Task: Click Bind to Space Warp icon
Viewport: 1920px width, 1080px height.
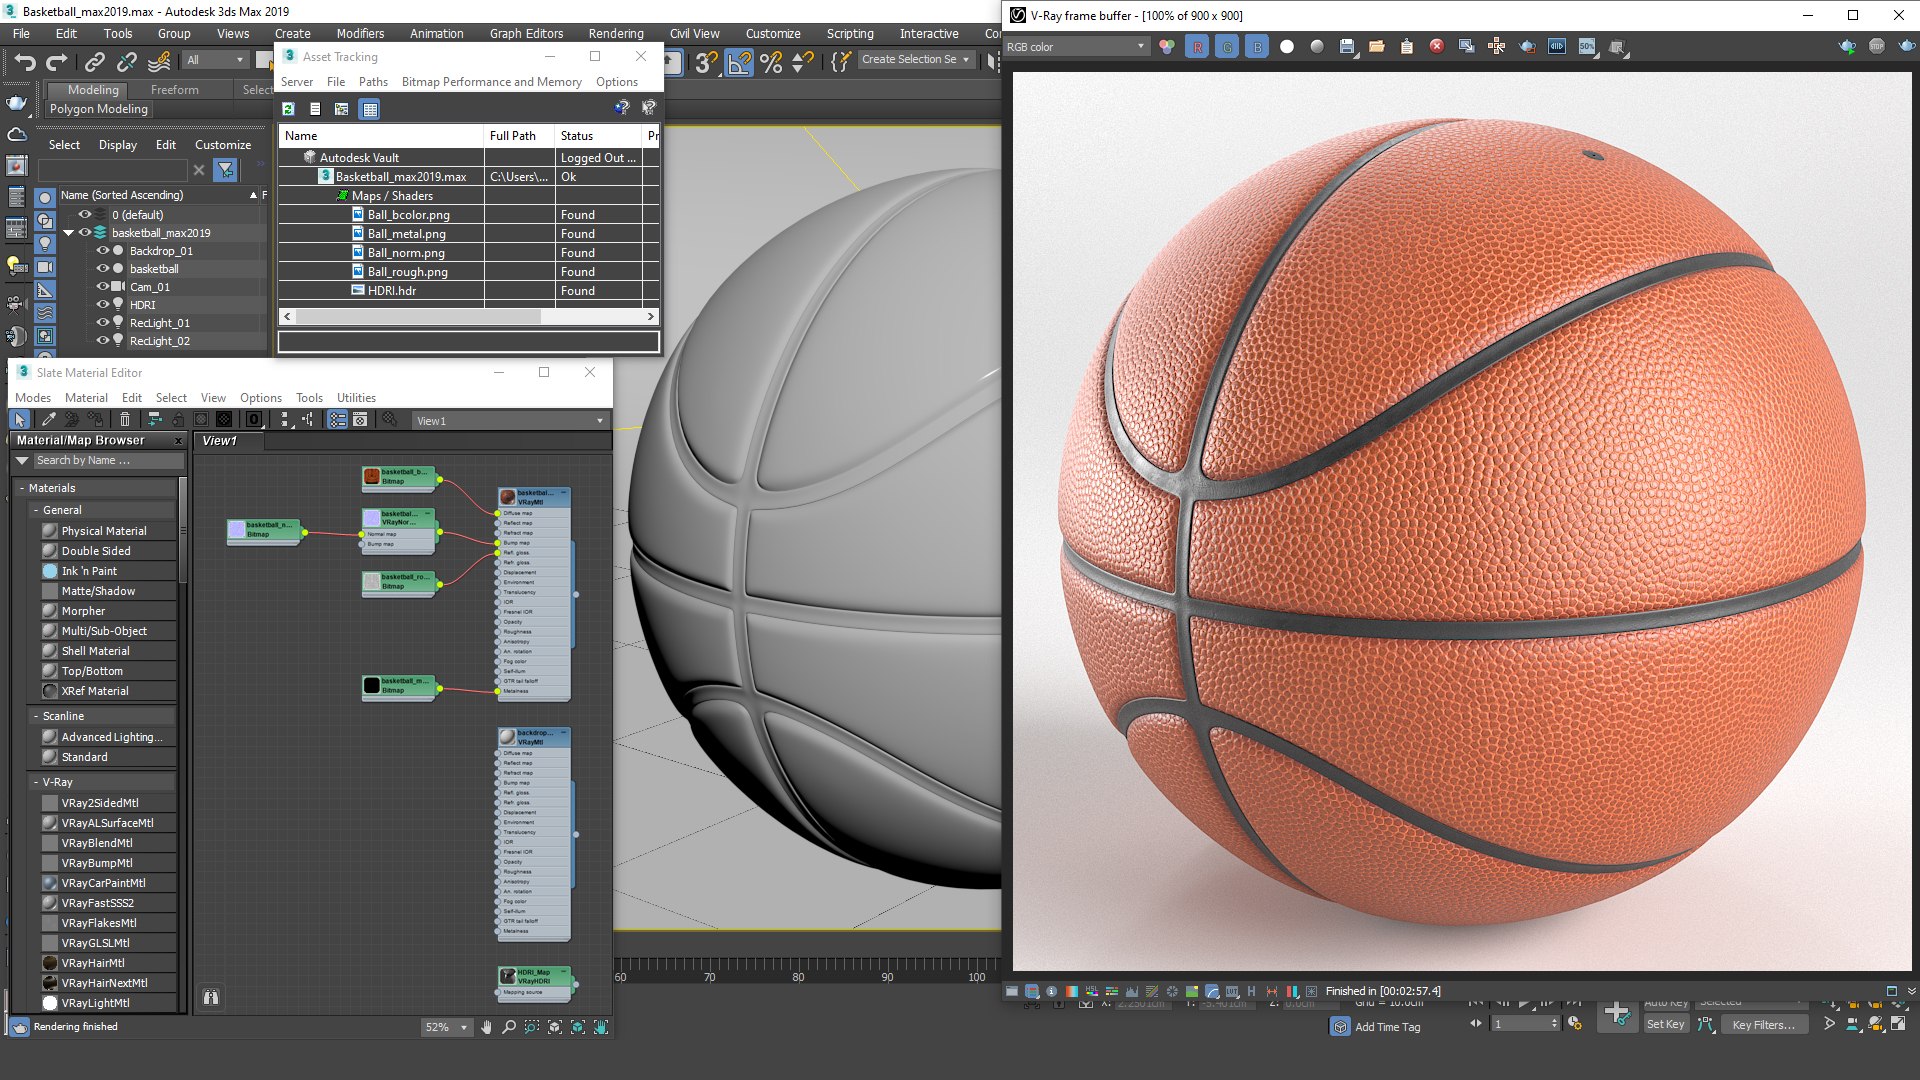Action: [159, 62]
